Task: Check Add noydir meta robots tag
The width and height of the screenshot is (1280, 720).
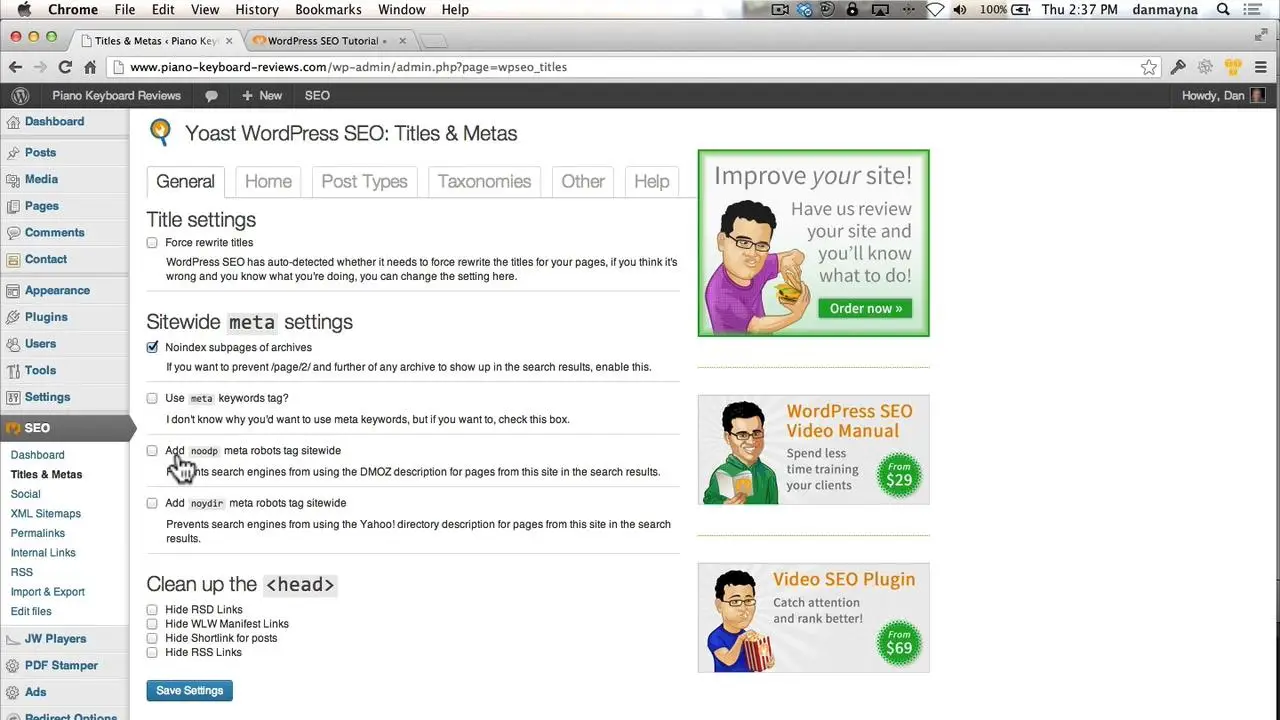Action: coord(152,503)
